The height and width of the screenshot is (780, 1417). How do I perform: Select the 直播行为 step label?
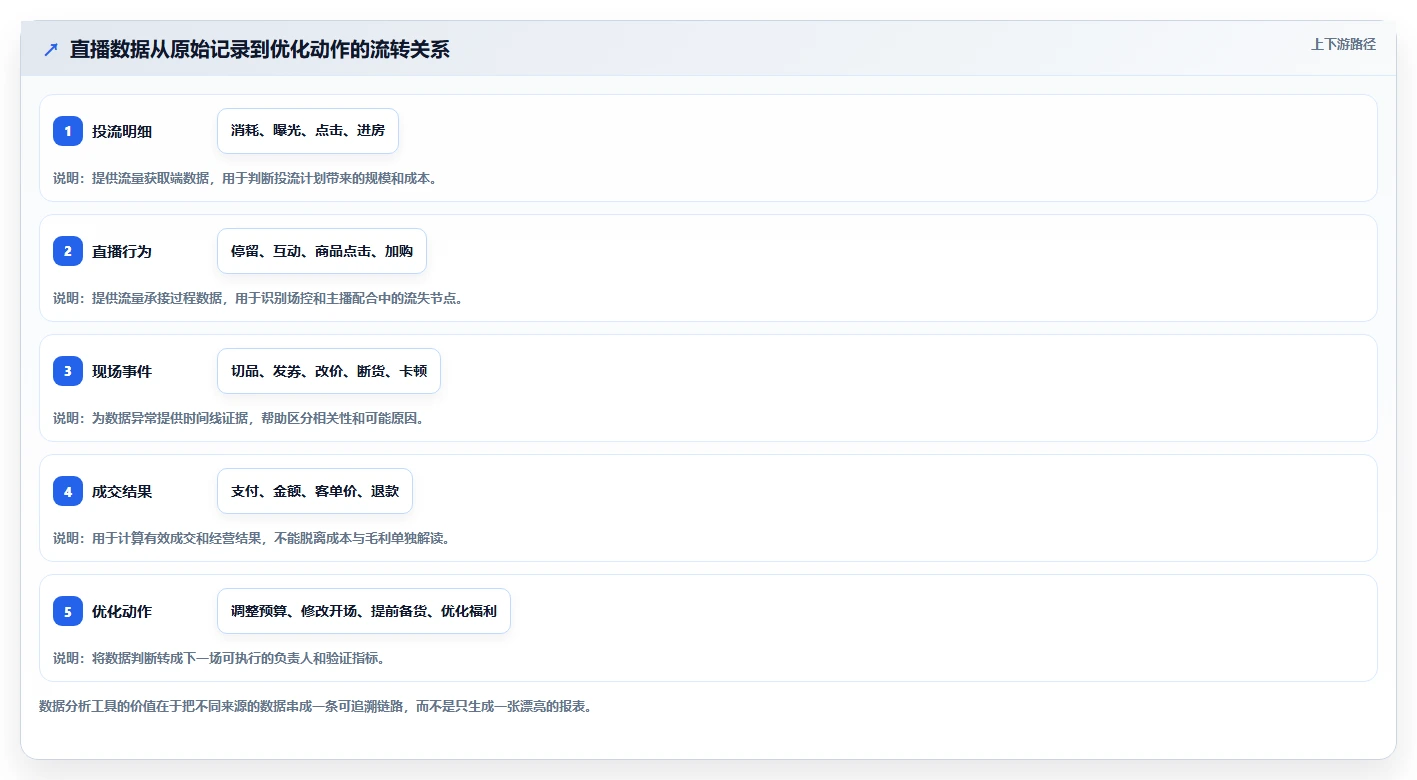[122, 251]
